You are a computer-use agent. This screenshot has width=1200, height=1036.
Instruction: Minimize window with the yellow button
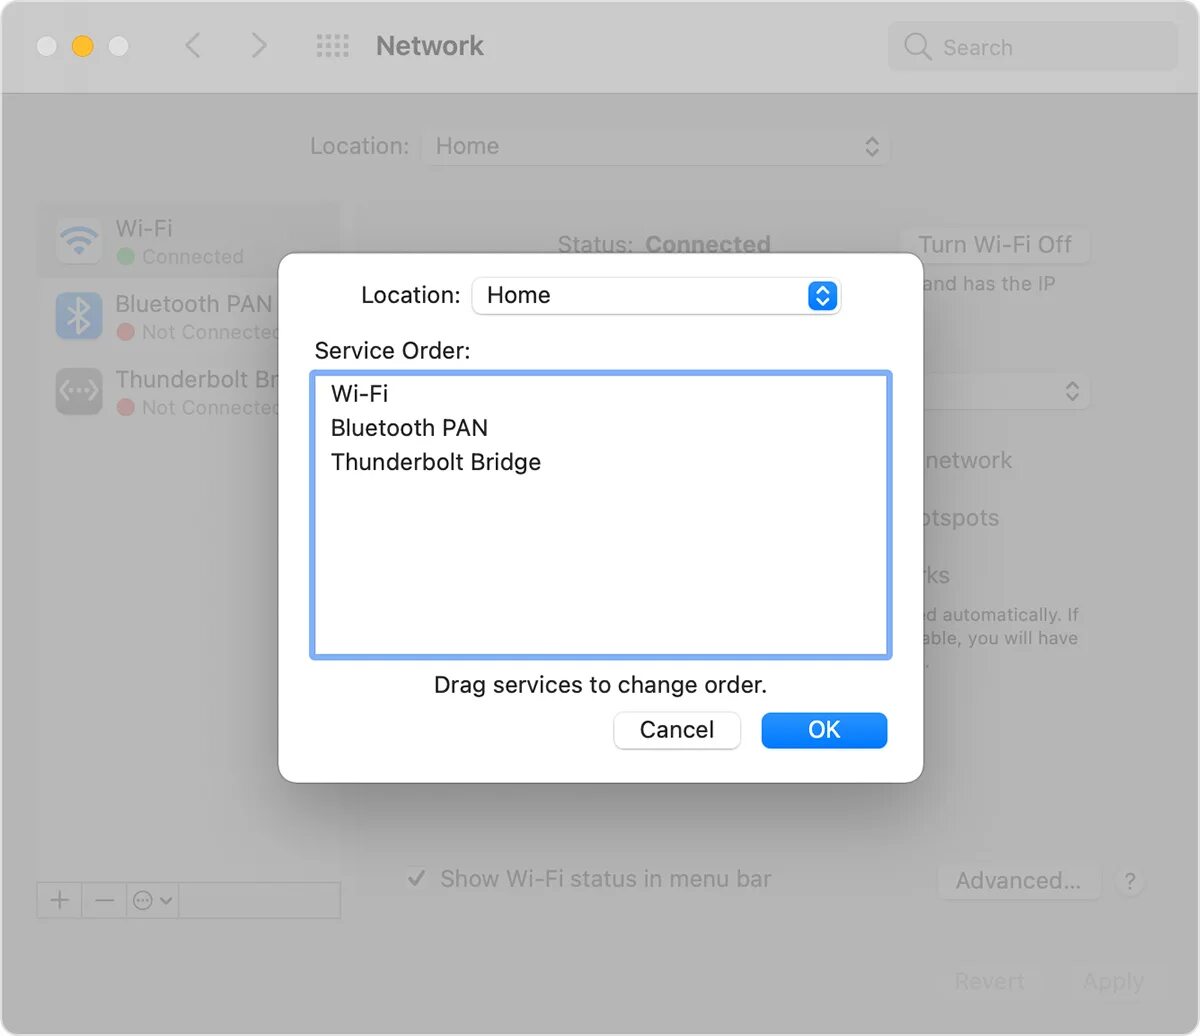tap(83, 46)
